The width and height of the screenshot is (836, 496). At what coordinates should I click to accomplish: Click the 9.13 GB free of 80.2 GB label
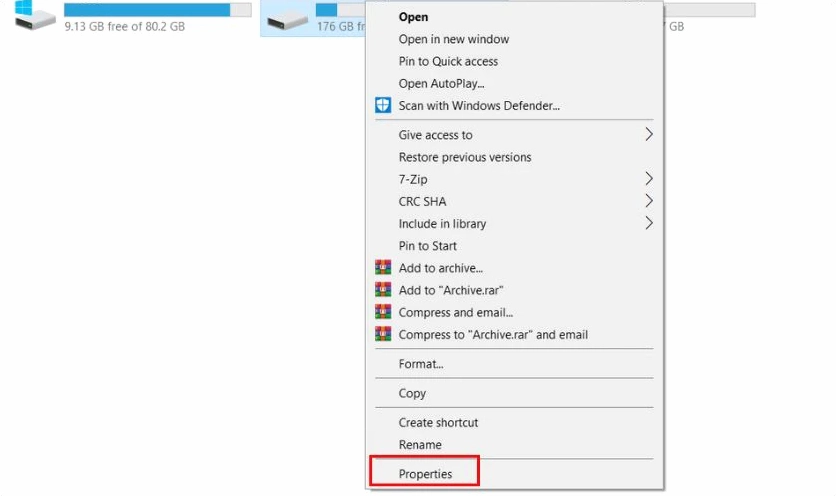[124, 27]
